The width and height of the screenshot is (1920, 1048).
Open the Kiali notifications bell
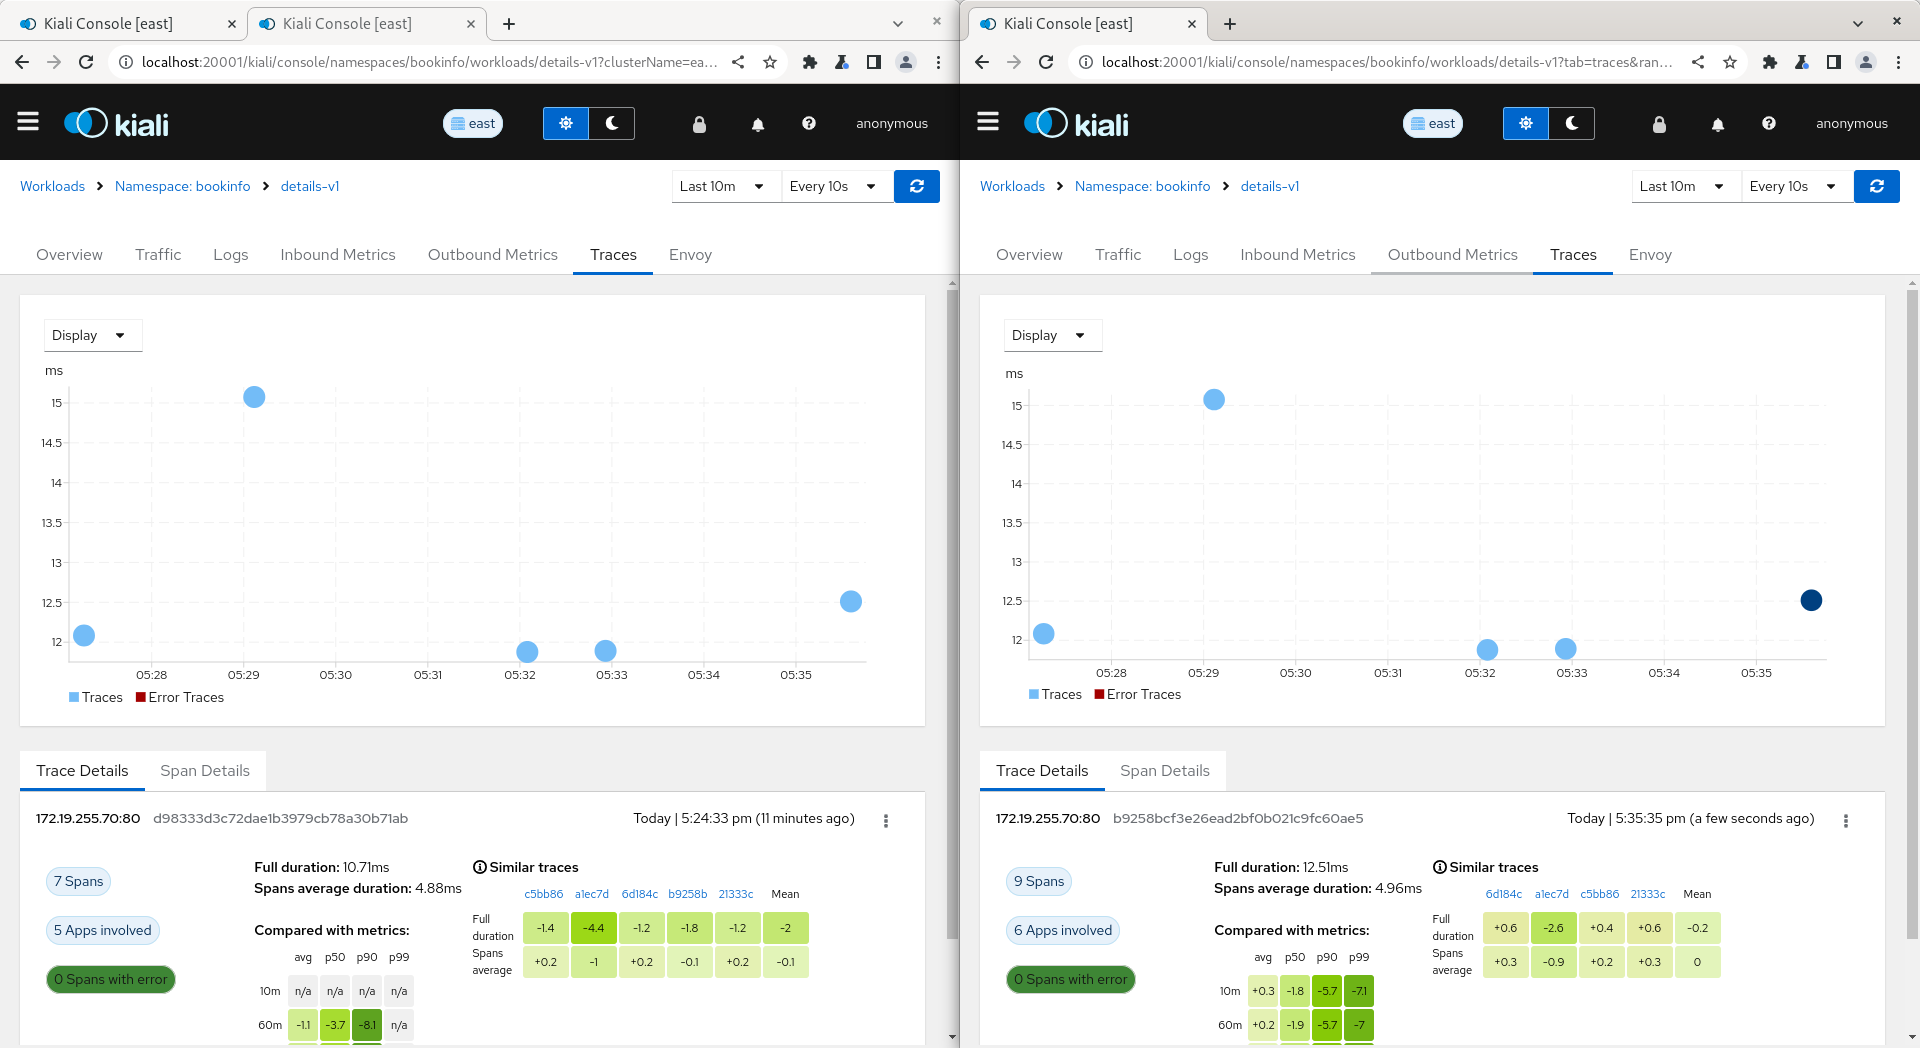(x=757, y=123)
